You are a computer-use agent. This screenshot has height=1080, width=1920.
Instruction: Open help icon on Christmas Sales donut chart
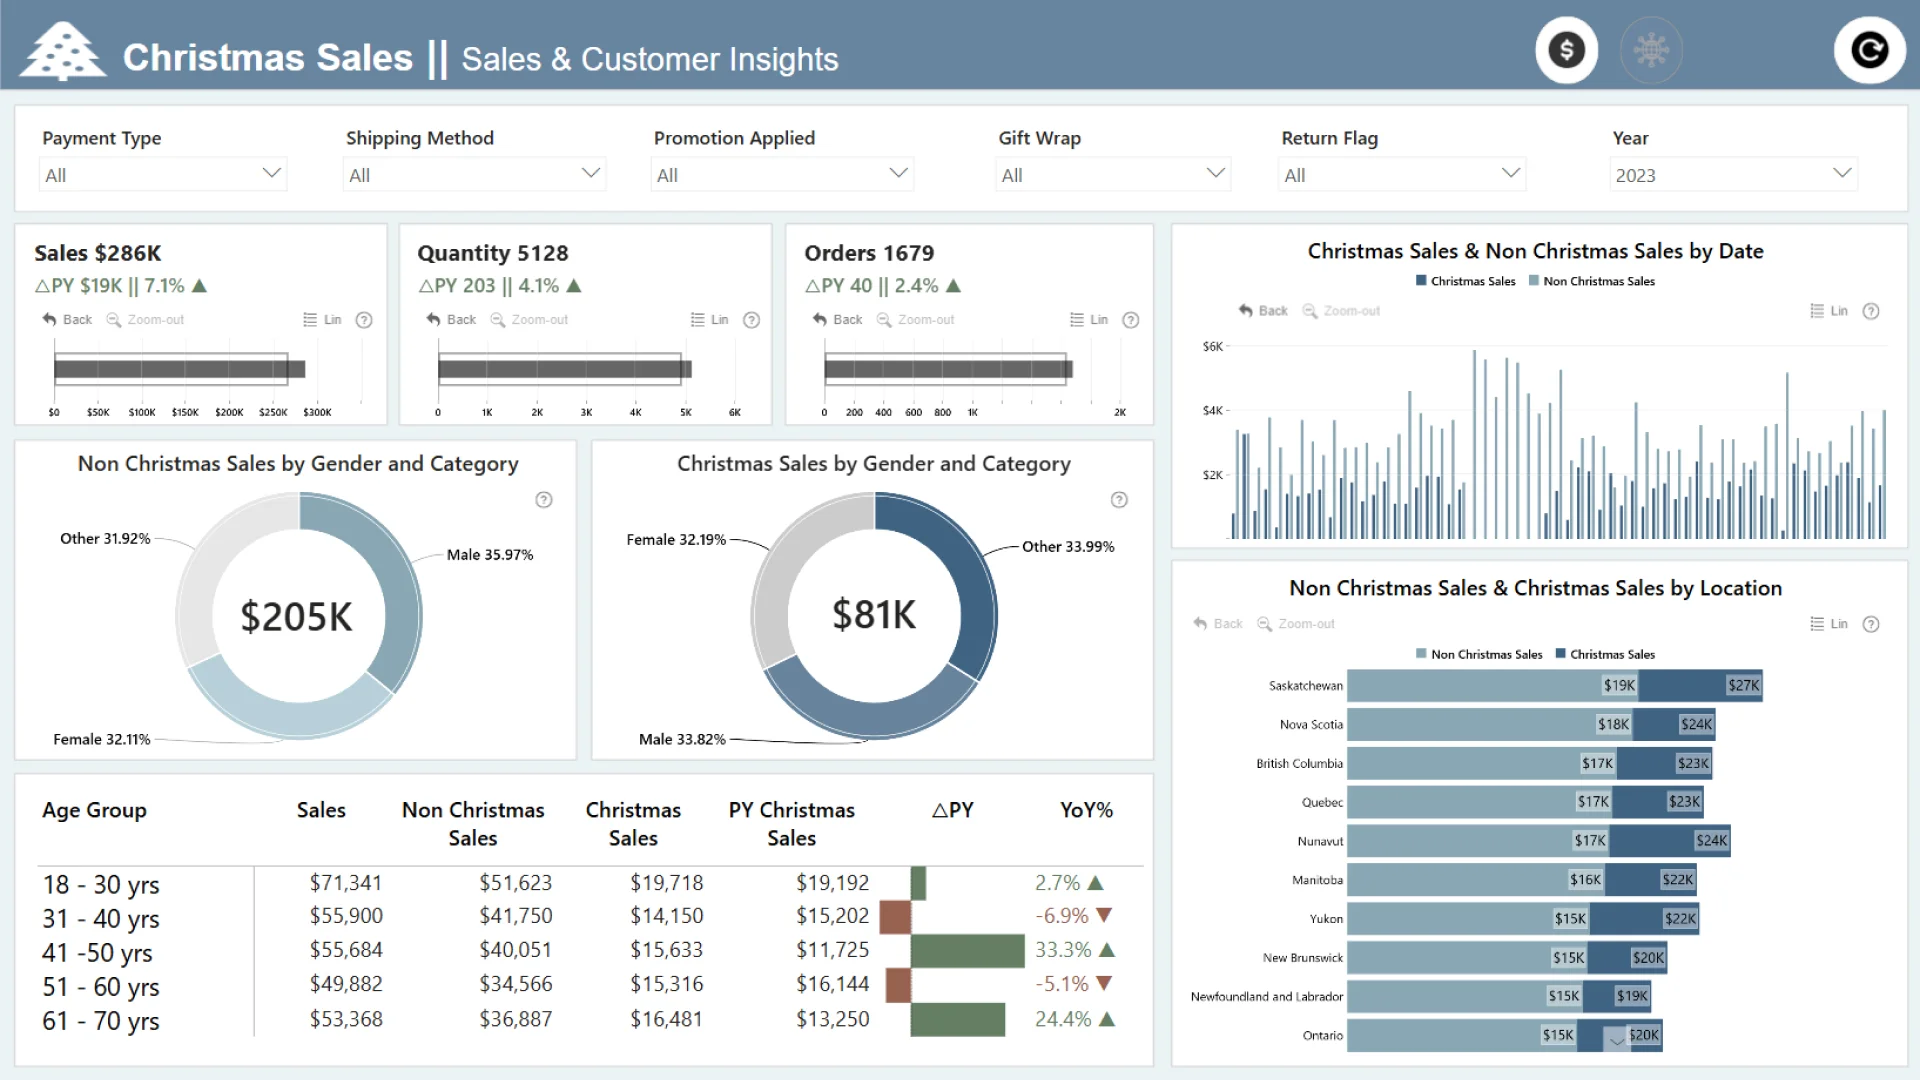[1119, 500]
